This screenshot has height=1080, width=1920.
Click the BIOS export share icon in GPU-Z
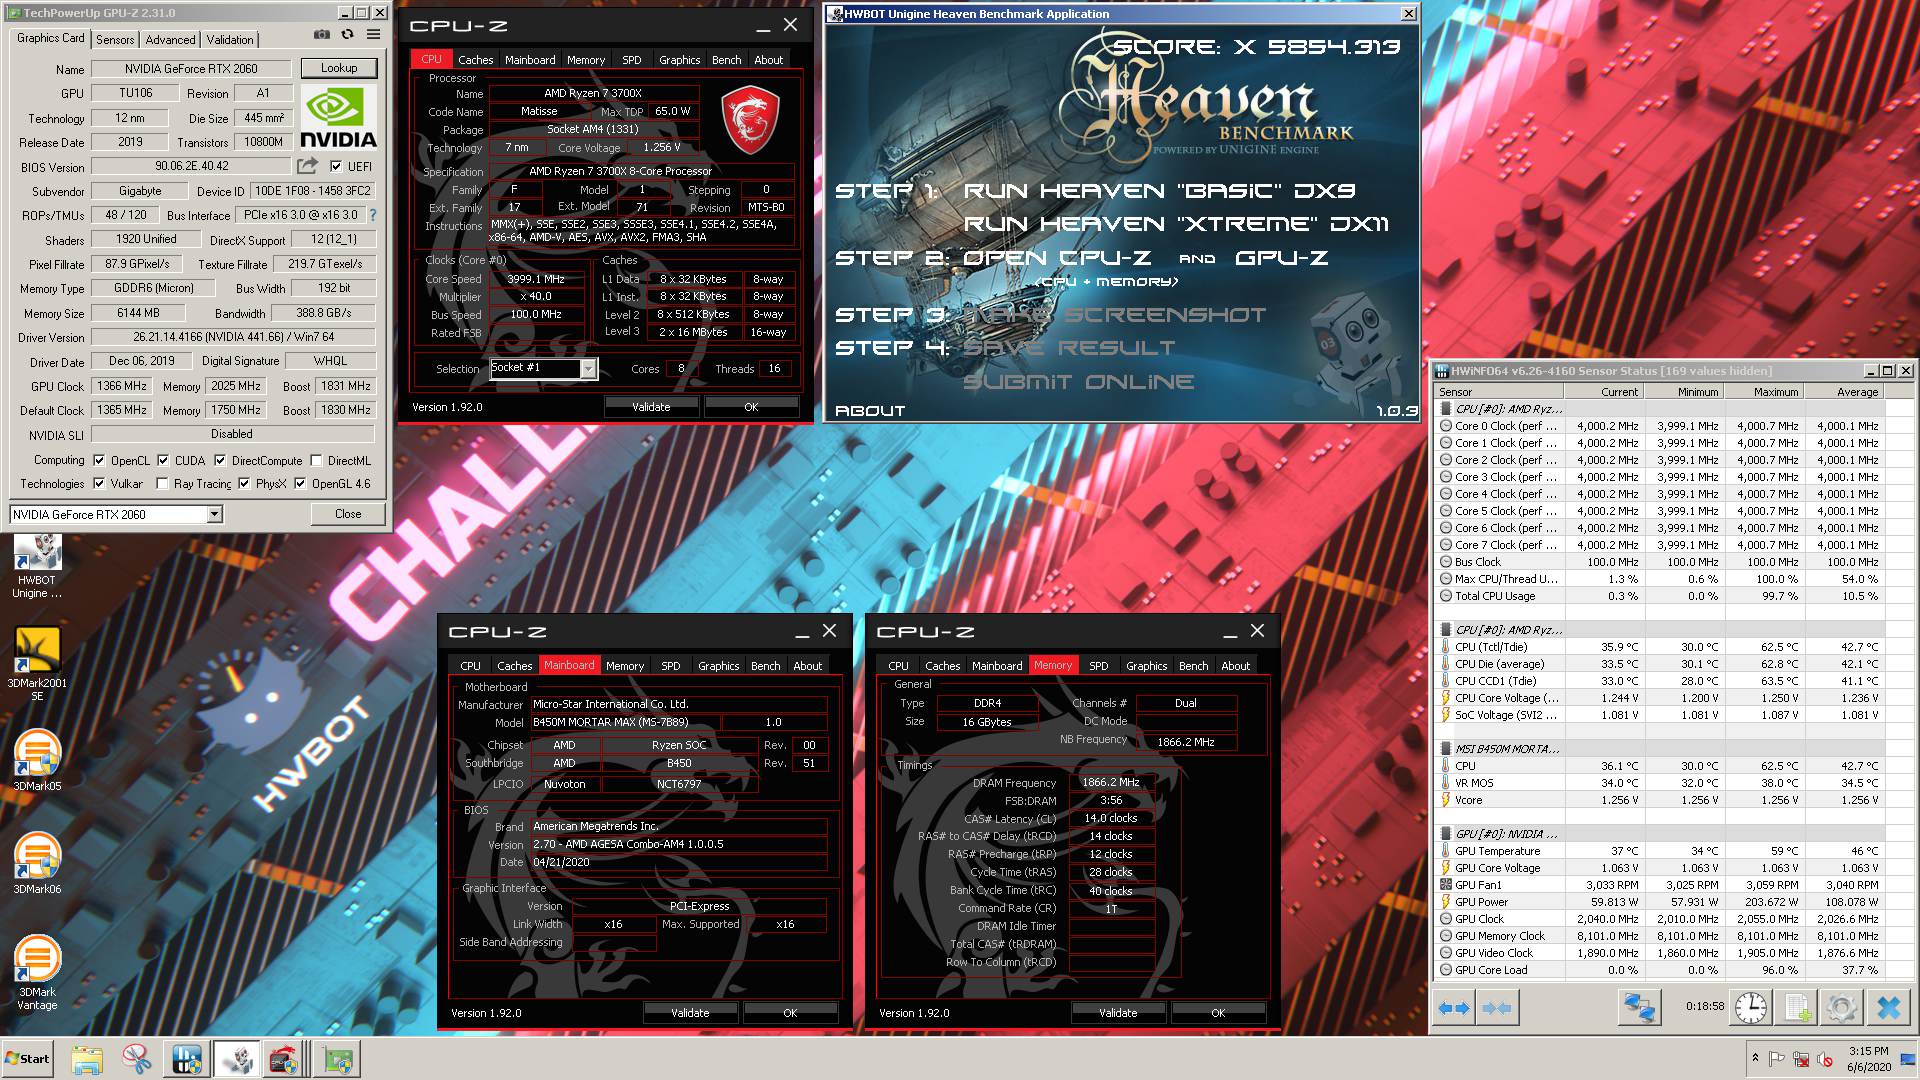coord(308,166)
